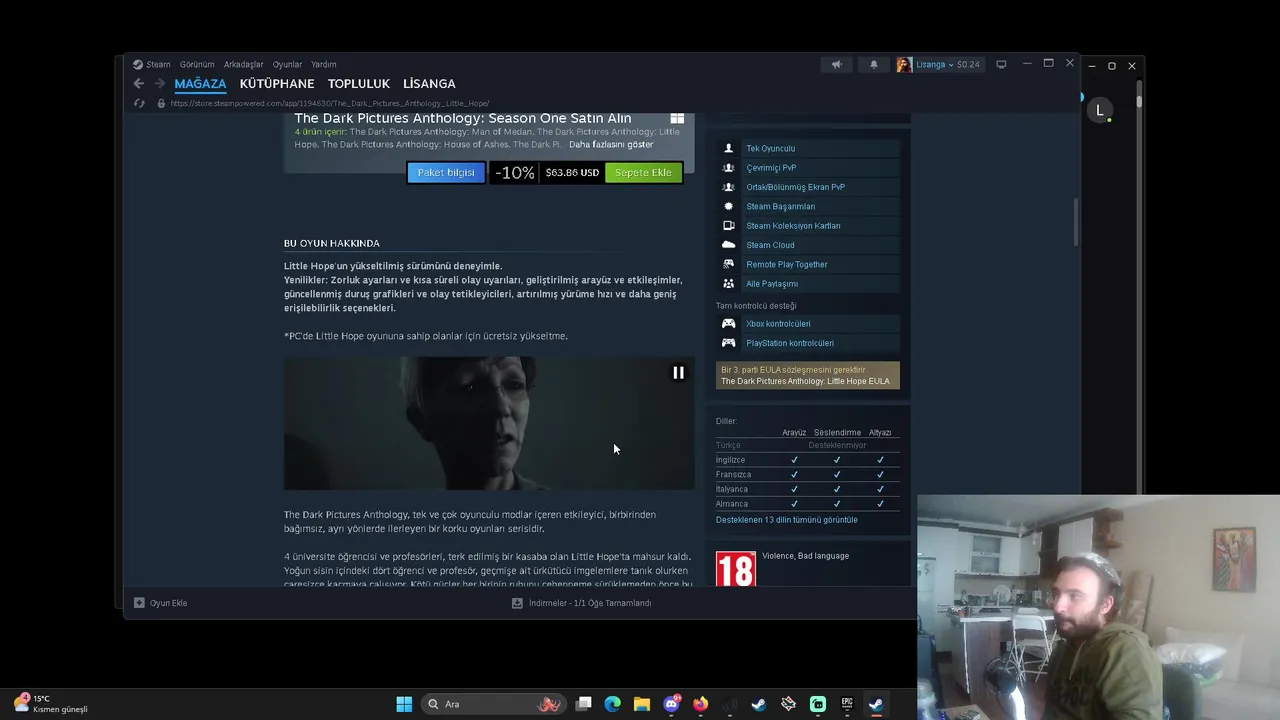
Task: Click the 18 age rating badge
Action: pyautogui.click(x=736, y=568)
